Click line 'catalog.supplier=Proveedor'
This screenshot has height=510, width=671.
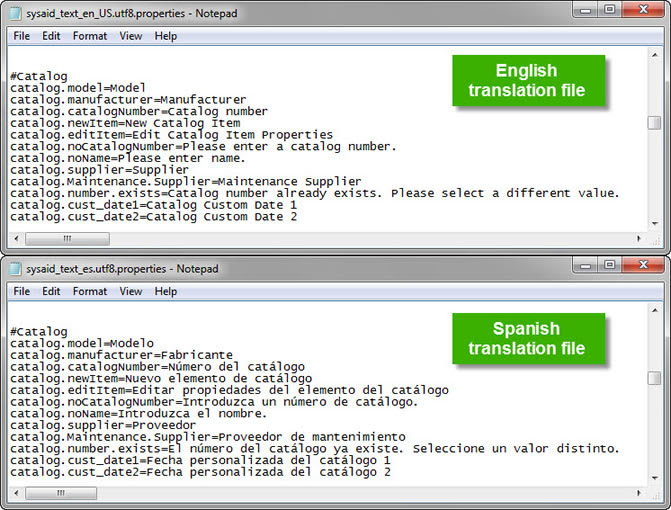pos(103,425)
